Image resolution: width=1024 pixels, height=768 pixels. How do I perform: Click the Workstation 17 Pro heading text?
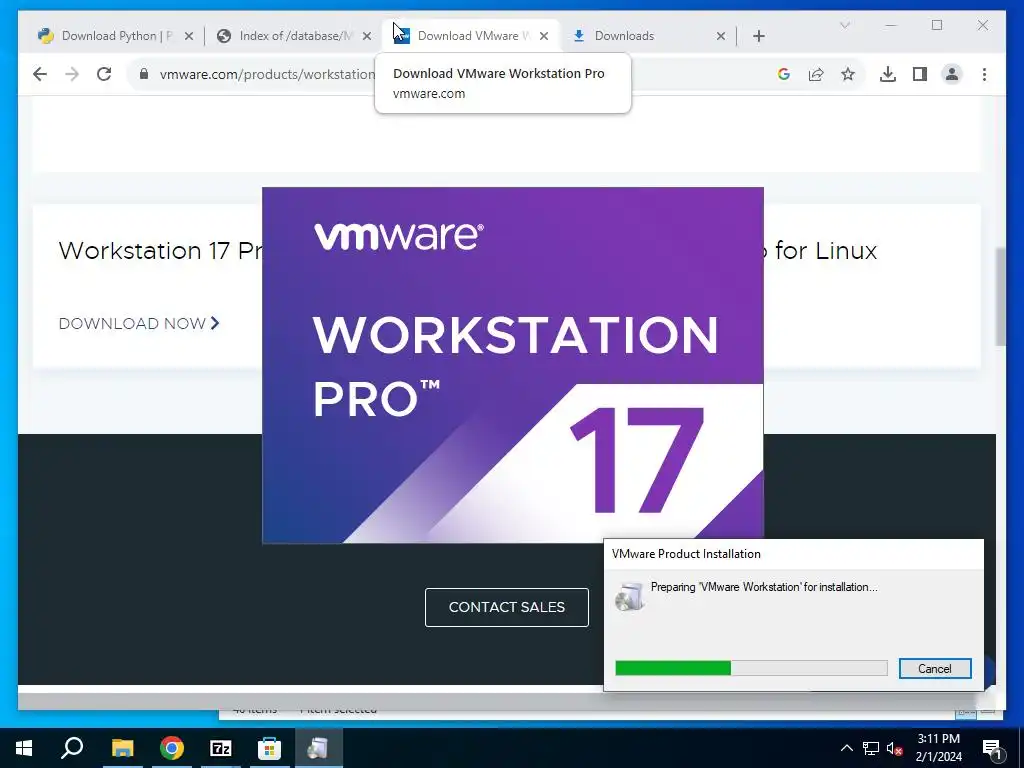pyautogui.click(x=161, y=251)
